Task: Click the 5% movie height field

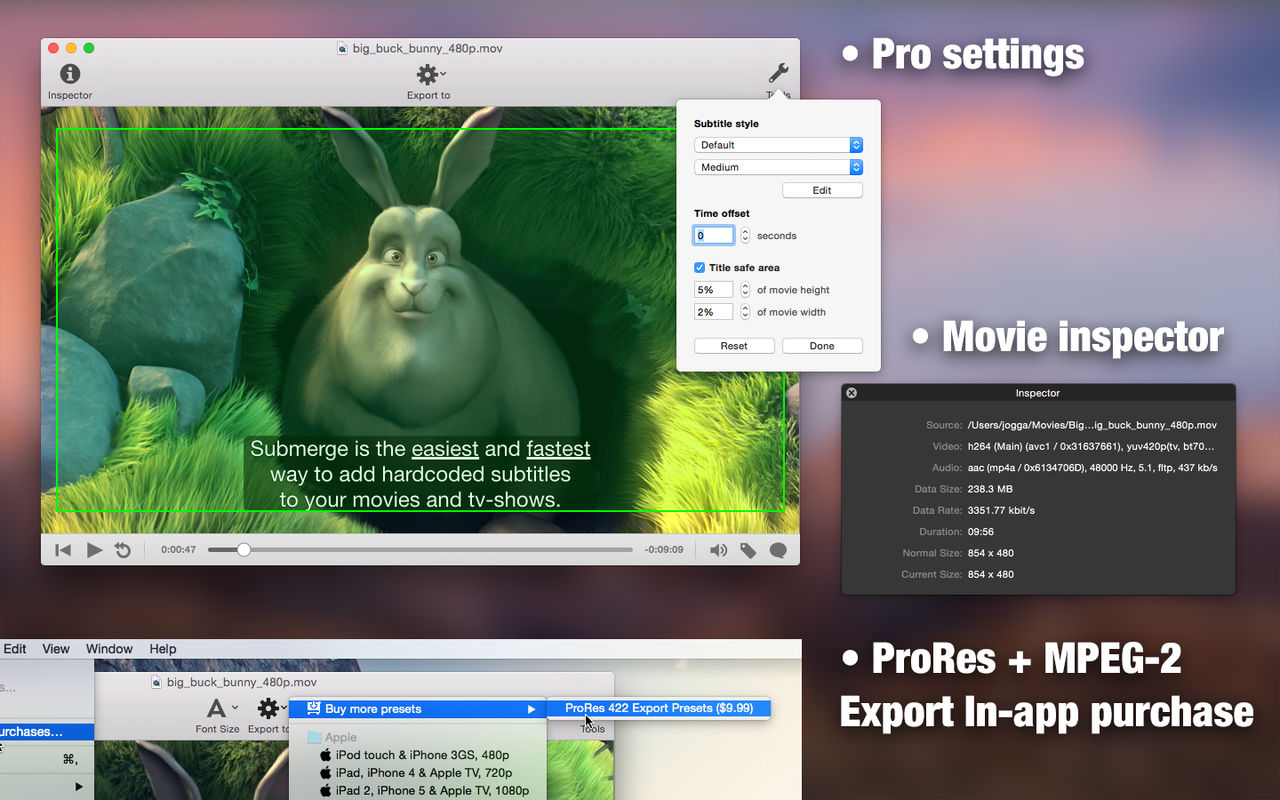Action: click(714, 290)
